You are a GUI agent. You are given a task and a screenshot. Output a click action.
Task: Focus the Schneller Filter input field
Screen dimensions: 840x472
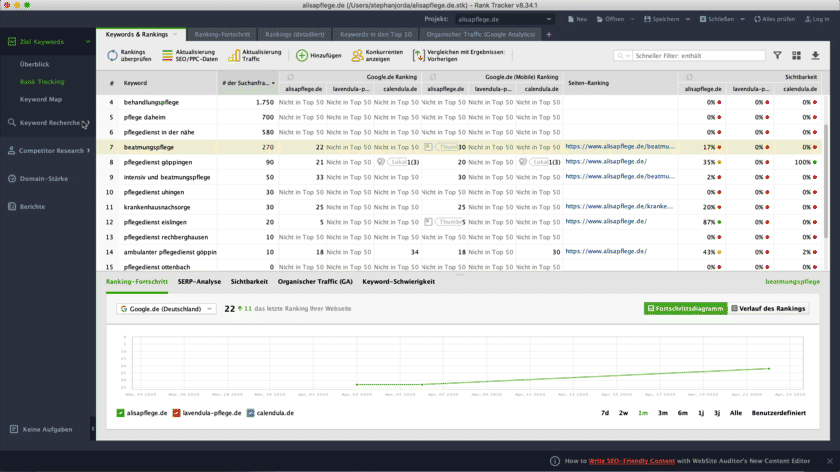tap(699, 56)
